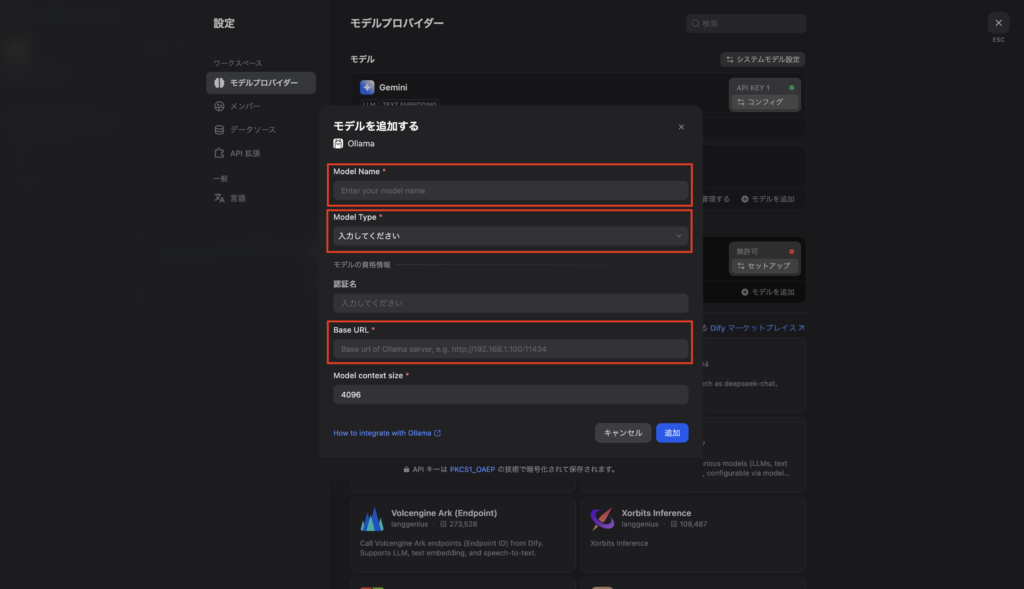Click the 言語 translate icon
This screenshot has width=1024, height=589.
point(219,198)
